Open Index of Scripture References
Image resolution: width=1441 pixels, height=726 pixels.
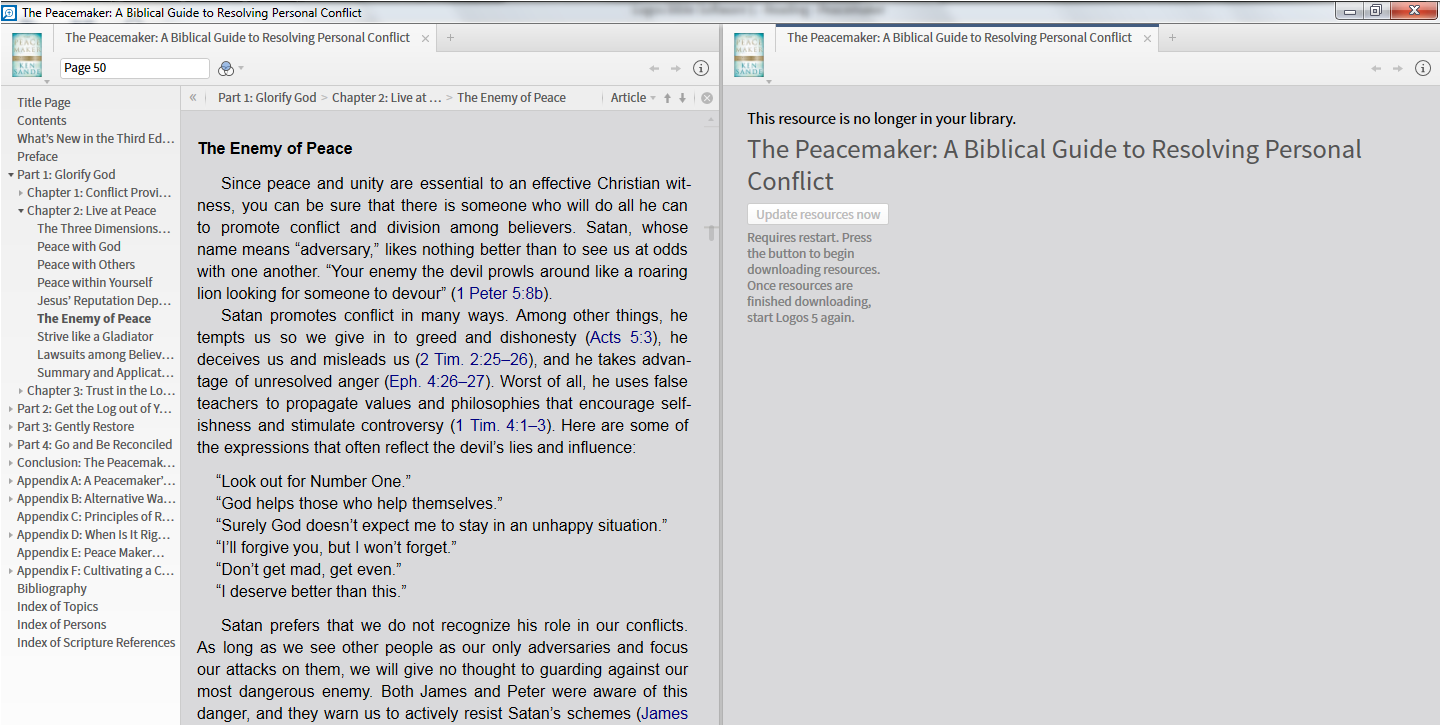point(96,643)
